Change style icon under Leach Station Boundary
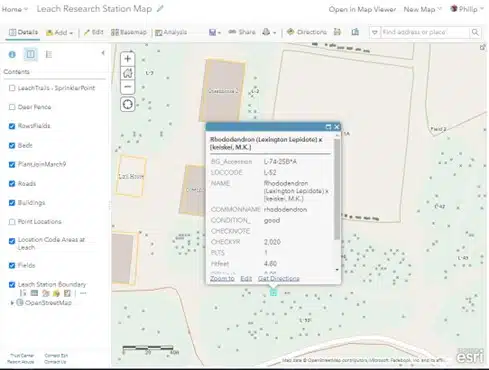 pos(46,293)
